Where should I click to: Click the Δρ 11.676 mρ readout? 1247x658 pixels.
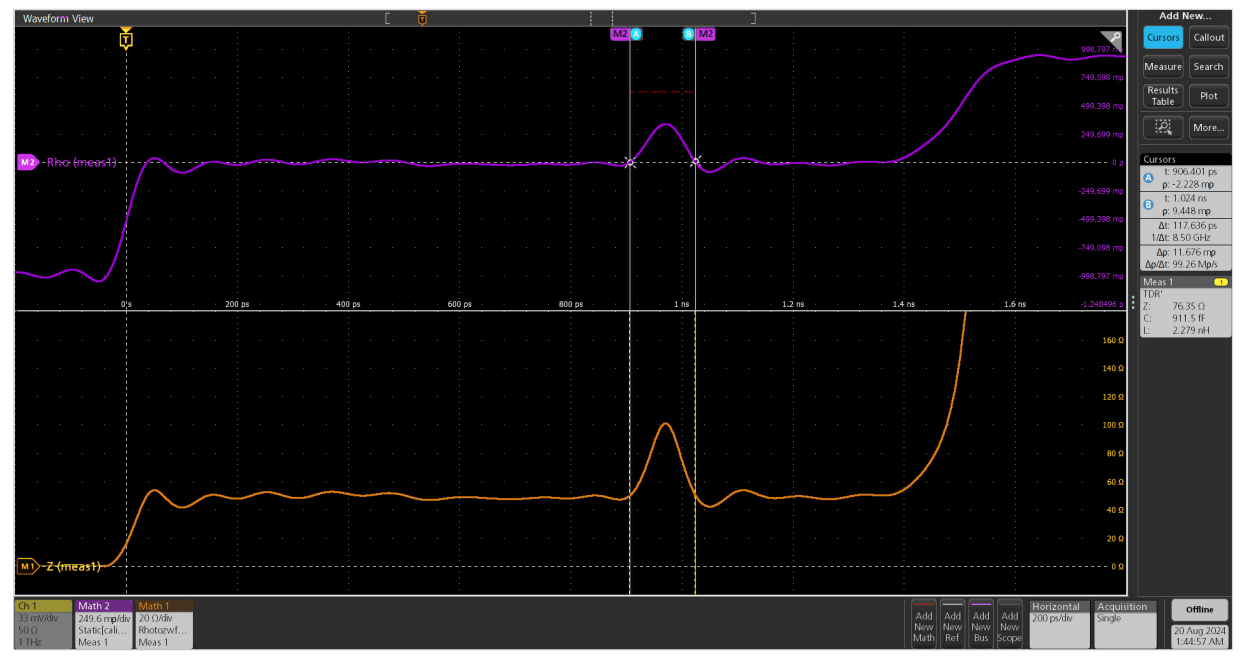coord(1186,252)
